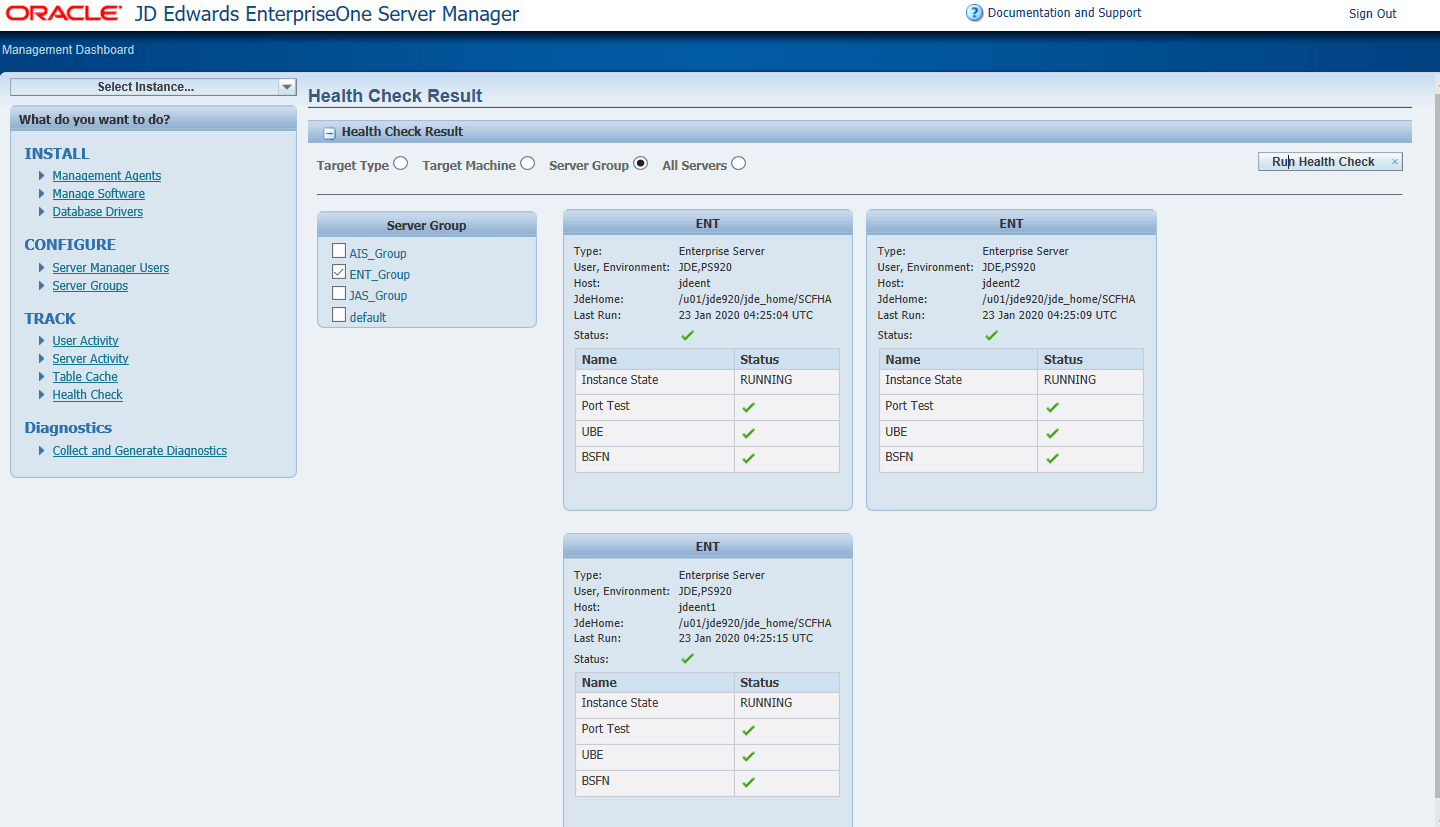The width and height of the screenshot is (1440, 827).
Task: Select the Target Type radio button
Action: pyautogui.click(x=400, y=163)
